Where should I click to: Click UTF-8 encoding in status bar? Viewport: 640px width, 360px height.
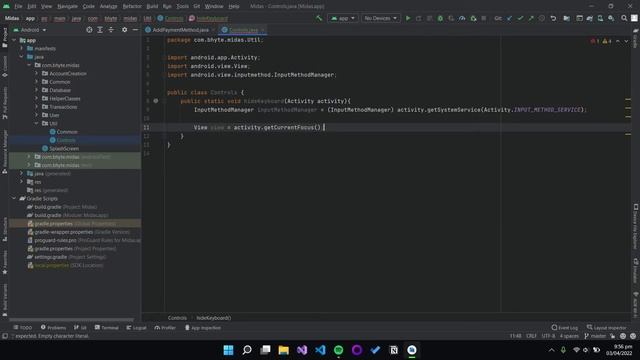[x=548, y=336]
